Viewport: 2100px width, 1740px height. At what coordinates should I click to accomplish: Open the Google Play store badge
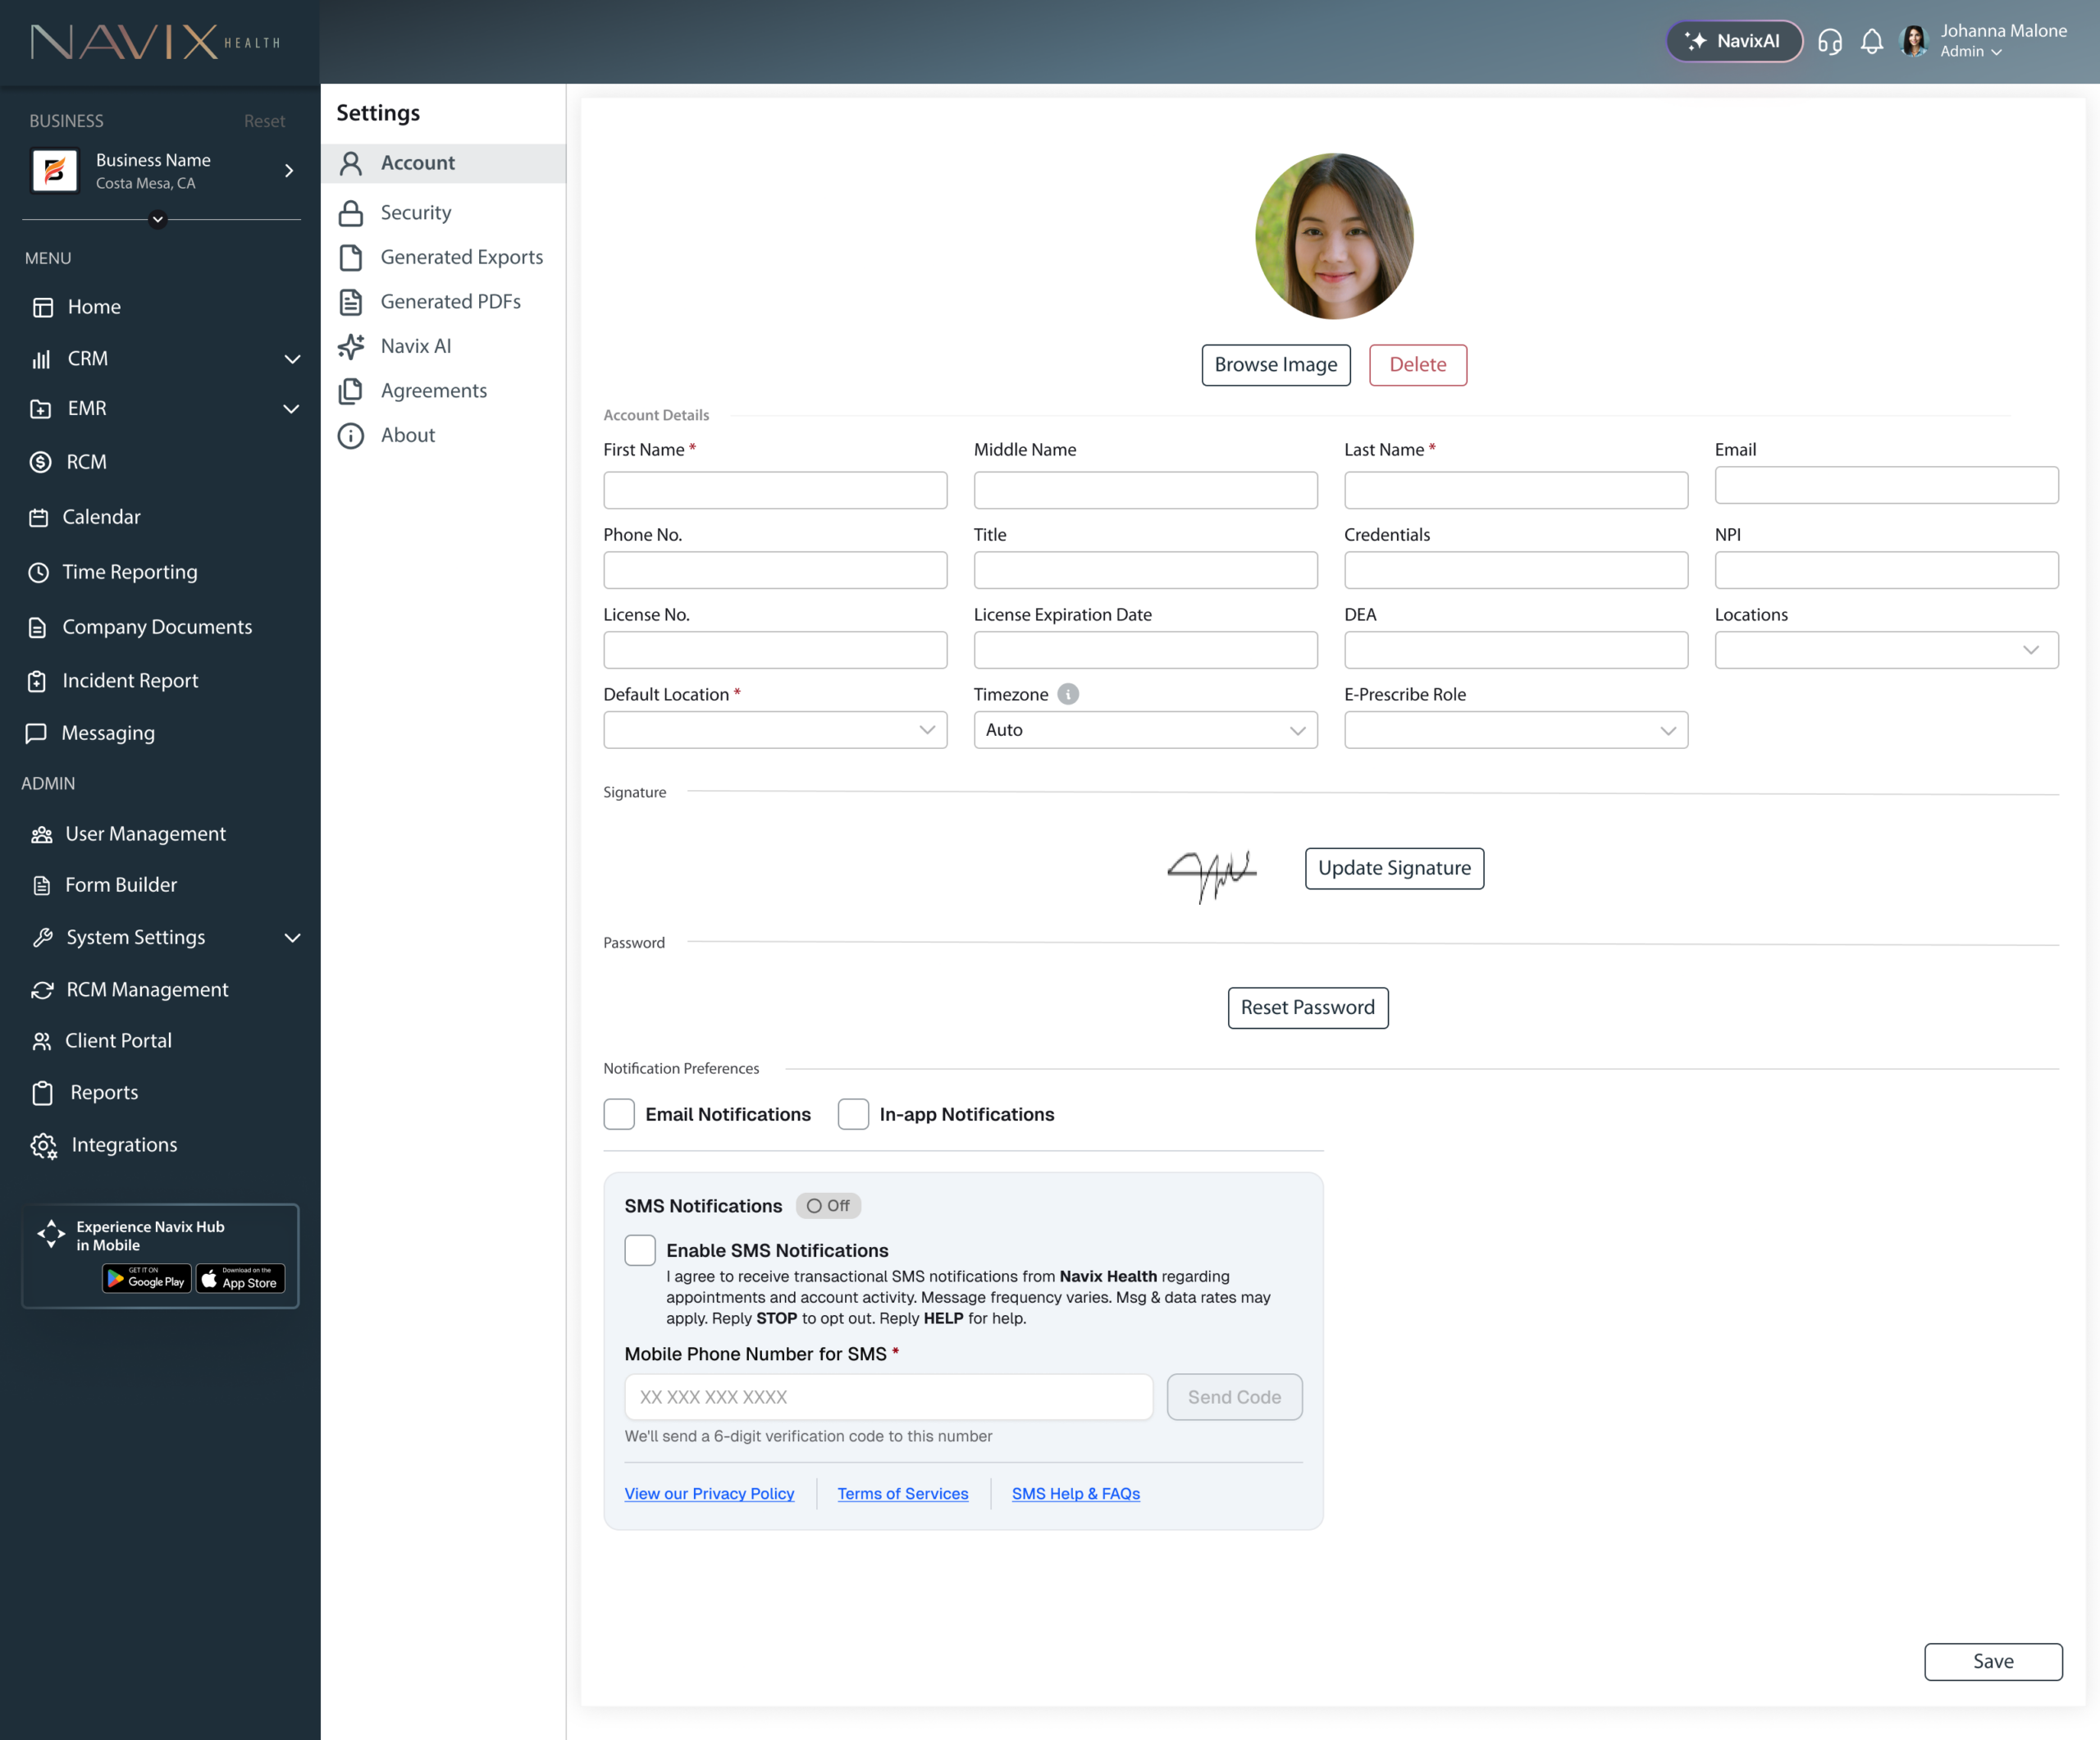146,1279
